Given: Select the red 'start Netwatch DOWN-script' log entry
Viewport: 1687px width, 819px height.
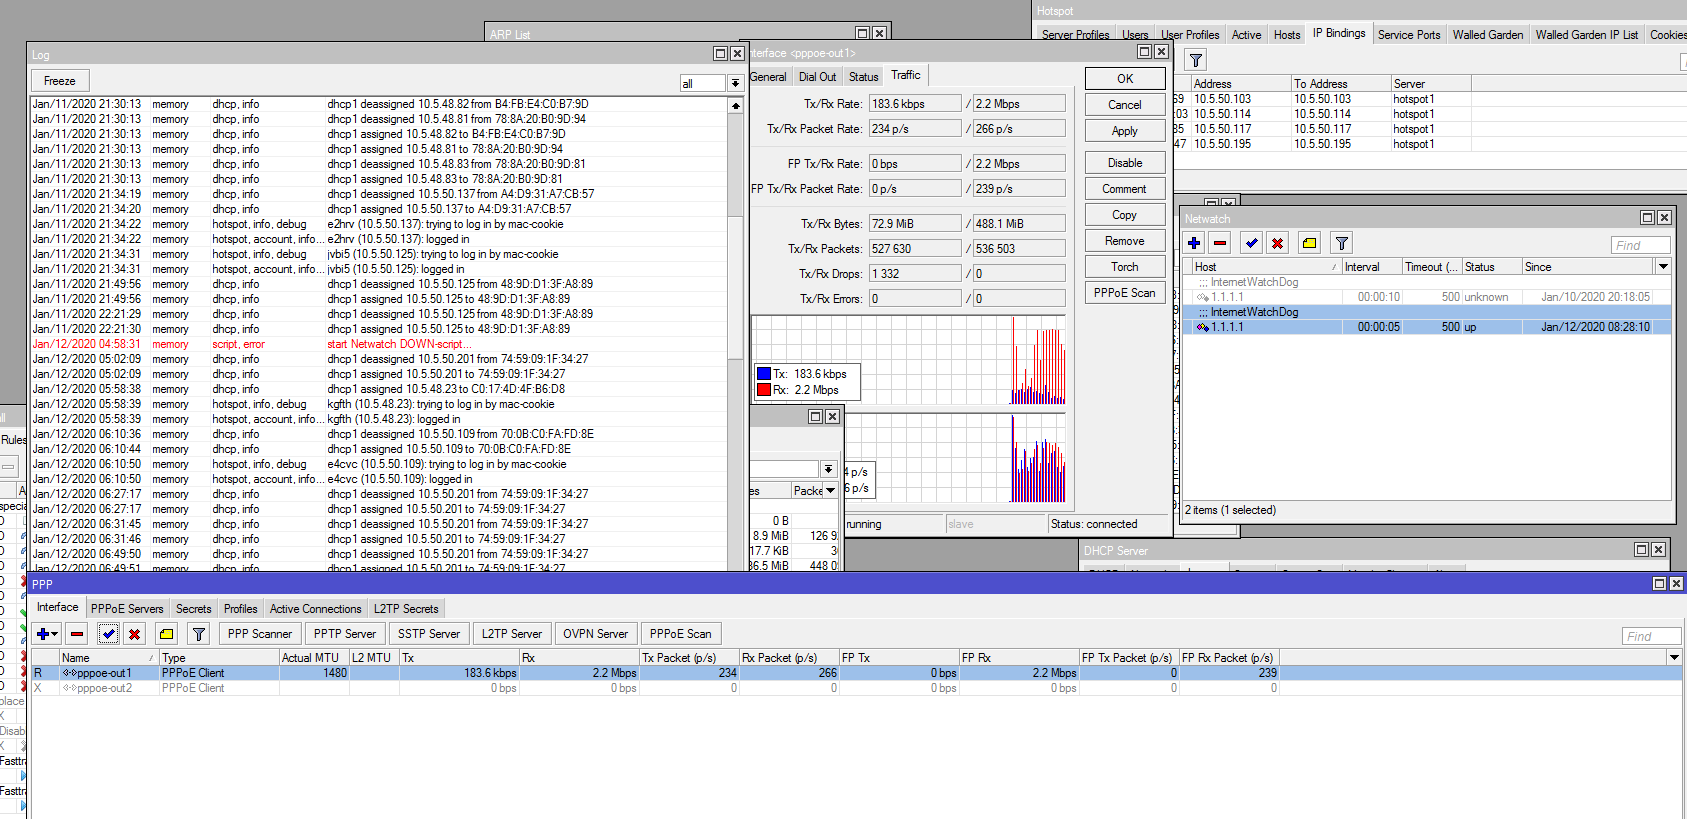Looking at the screenshot, I should [x=379, y=344].
